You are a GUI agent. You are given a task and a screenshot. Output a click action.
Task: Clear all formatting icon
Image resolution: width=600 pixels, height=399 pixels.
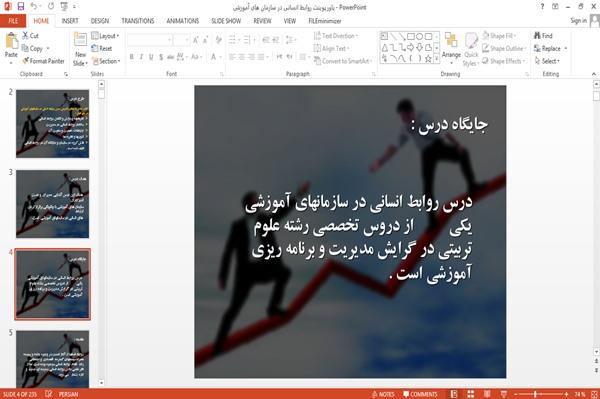coord(218,40)
